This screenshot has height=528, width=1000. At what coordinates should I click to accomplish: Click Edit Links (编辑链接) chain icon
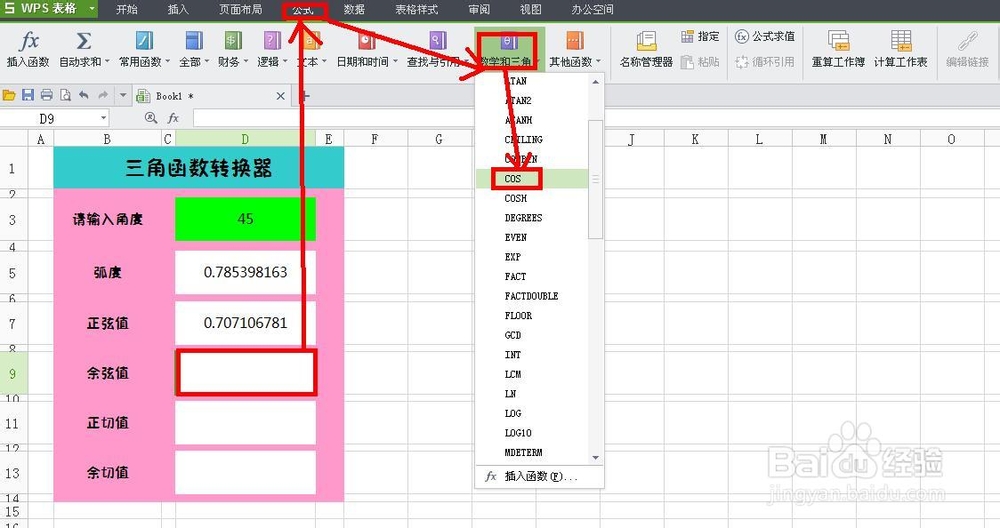(x=967, y=41)
